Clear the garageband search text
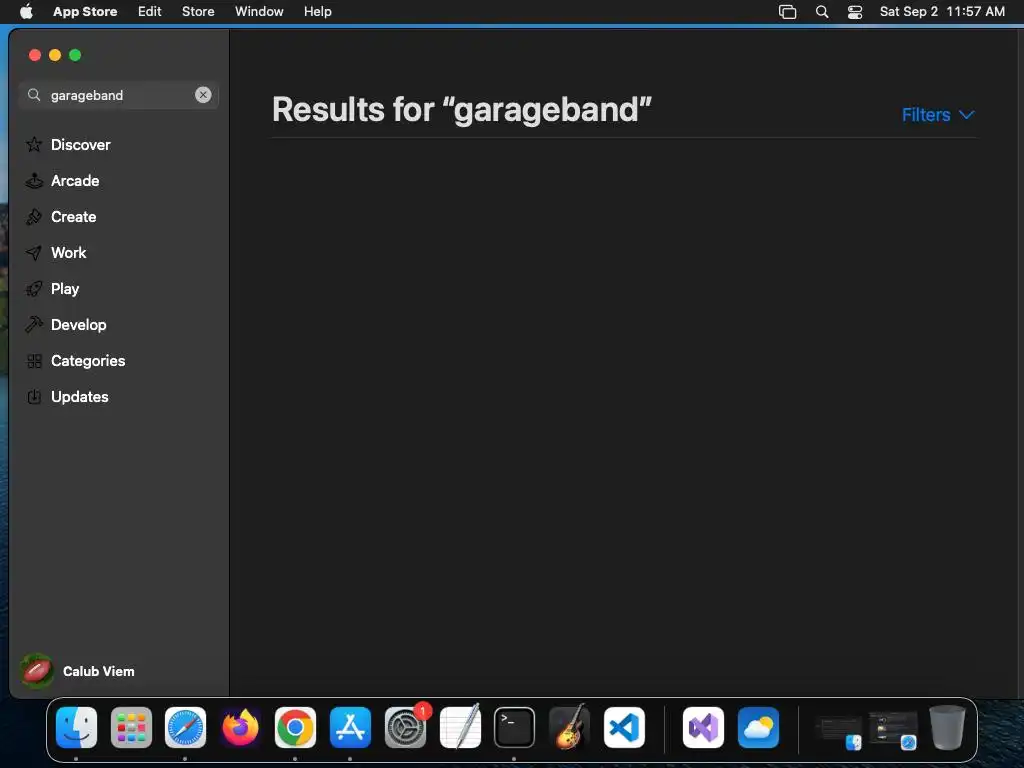 point(203,95)
